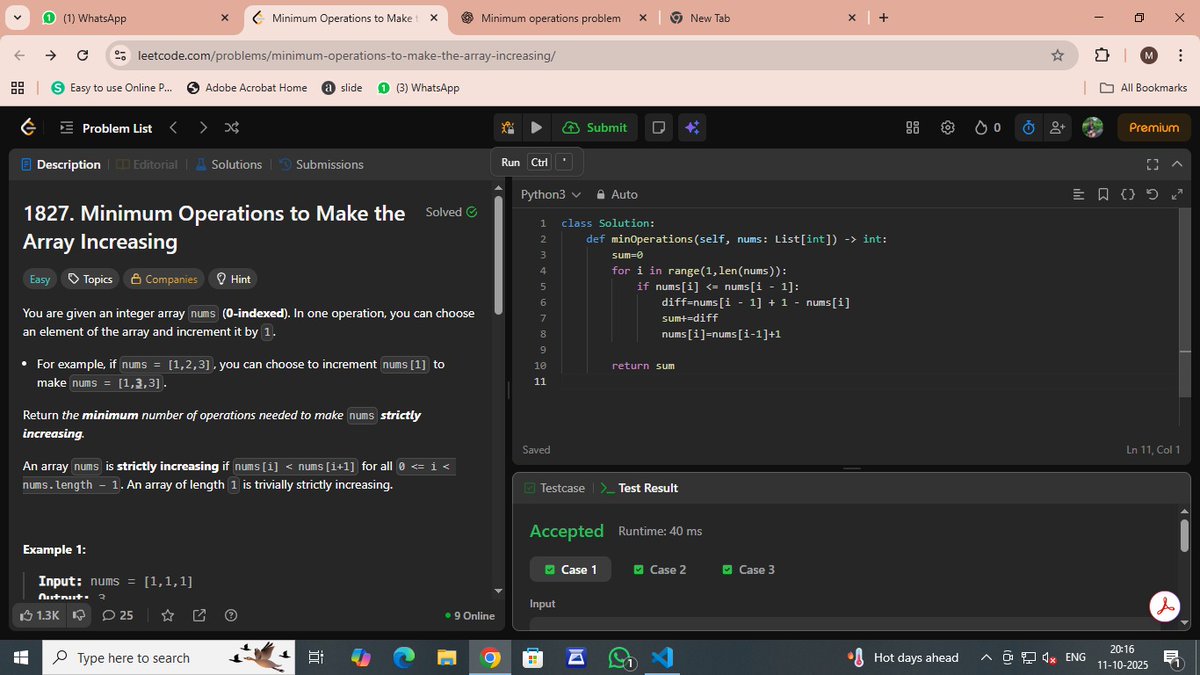Image resolution: width=1200 pixels, height=675 pixels.
Task: Open the Problem List
Action: [106, 128]
